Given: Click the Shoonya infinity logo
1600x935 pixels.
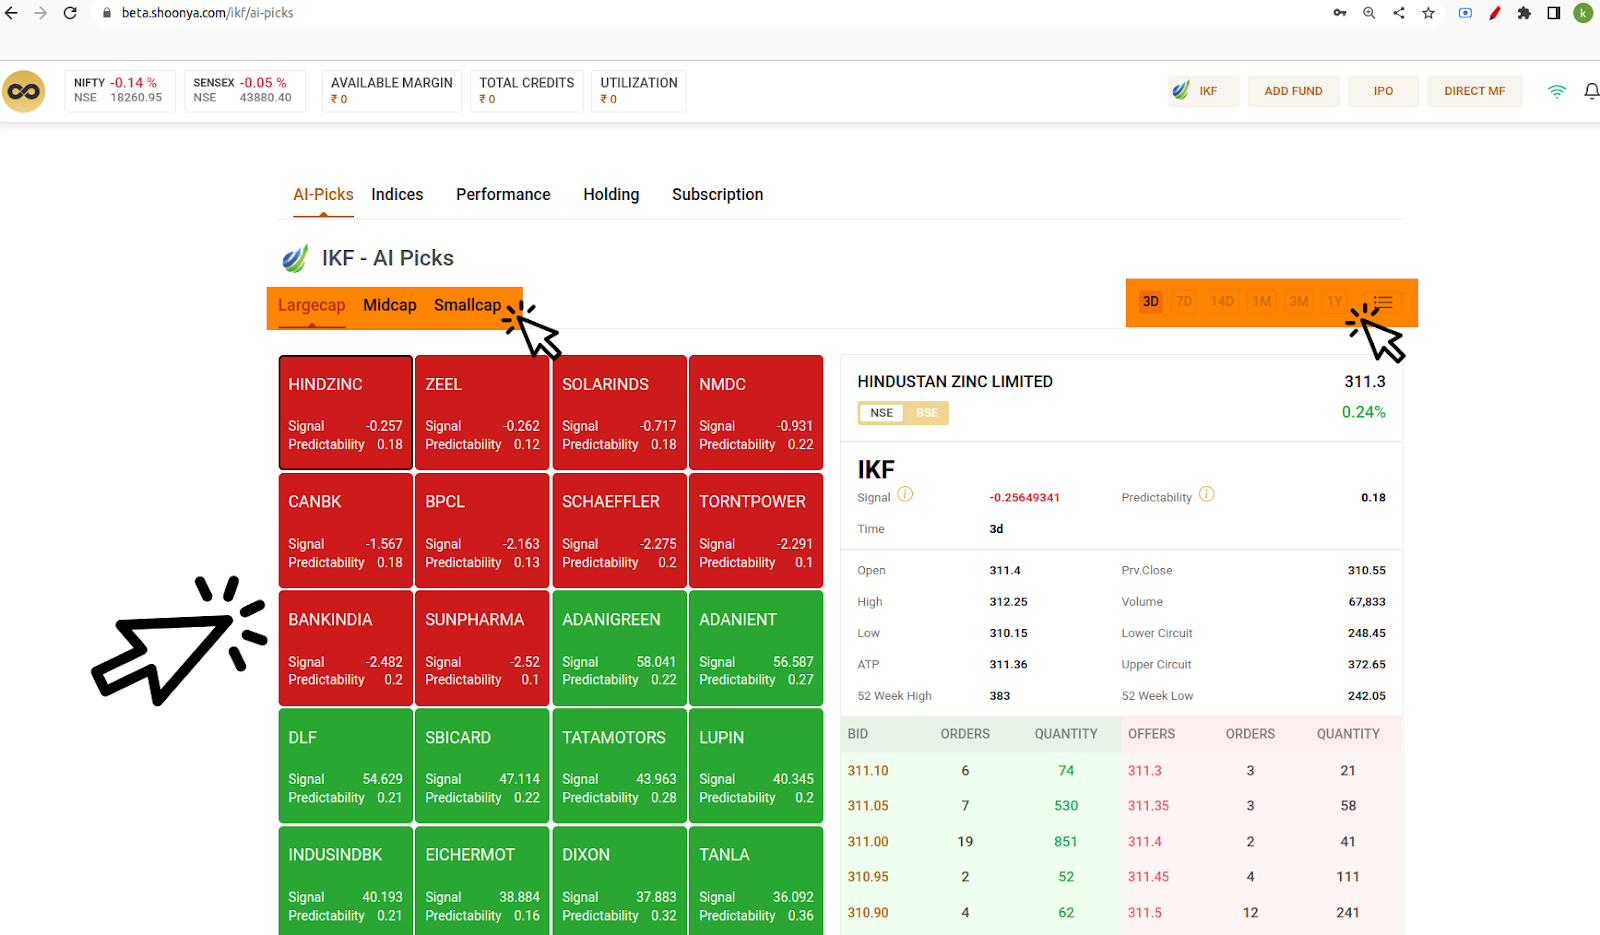Looking at the screenshot, I should pyautogui.click(x=24, y=91).
